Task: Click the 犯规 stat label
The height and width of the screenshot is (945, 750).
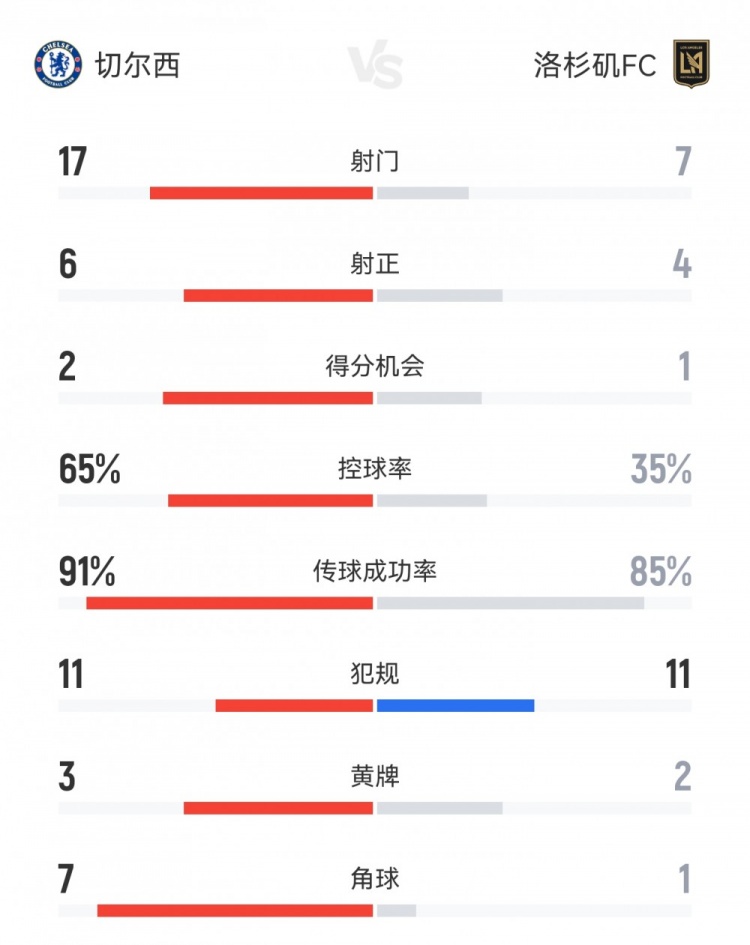Action: point(375,674)
